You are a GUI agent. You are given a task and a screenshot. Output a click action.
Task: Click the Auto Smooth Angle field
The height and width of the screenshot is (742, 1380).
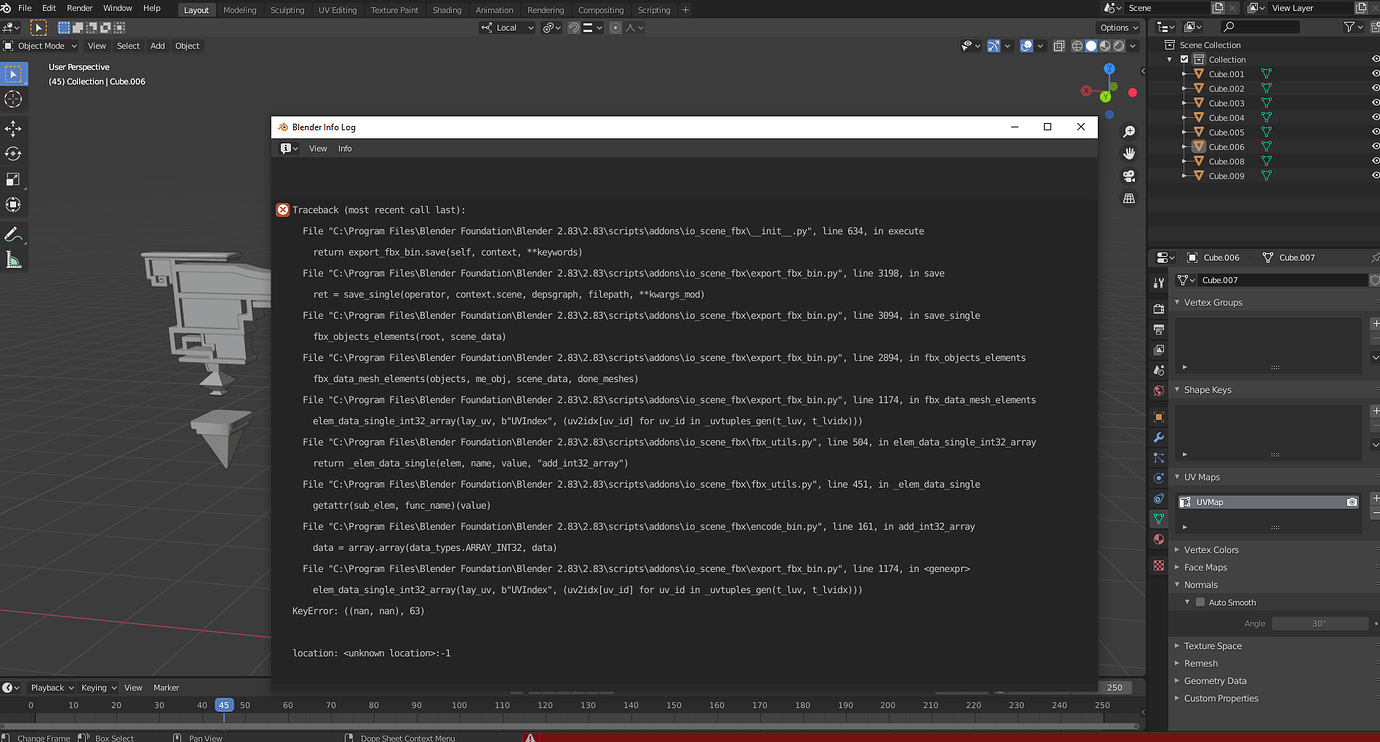point(1320,623)
